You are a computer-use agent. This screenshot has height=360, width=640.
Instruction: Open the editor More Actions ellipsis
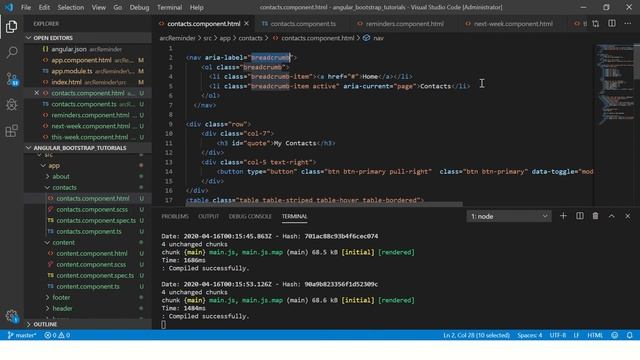pyautogui.click(x=627, y=24)
